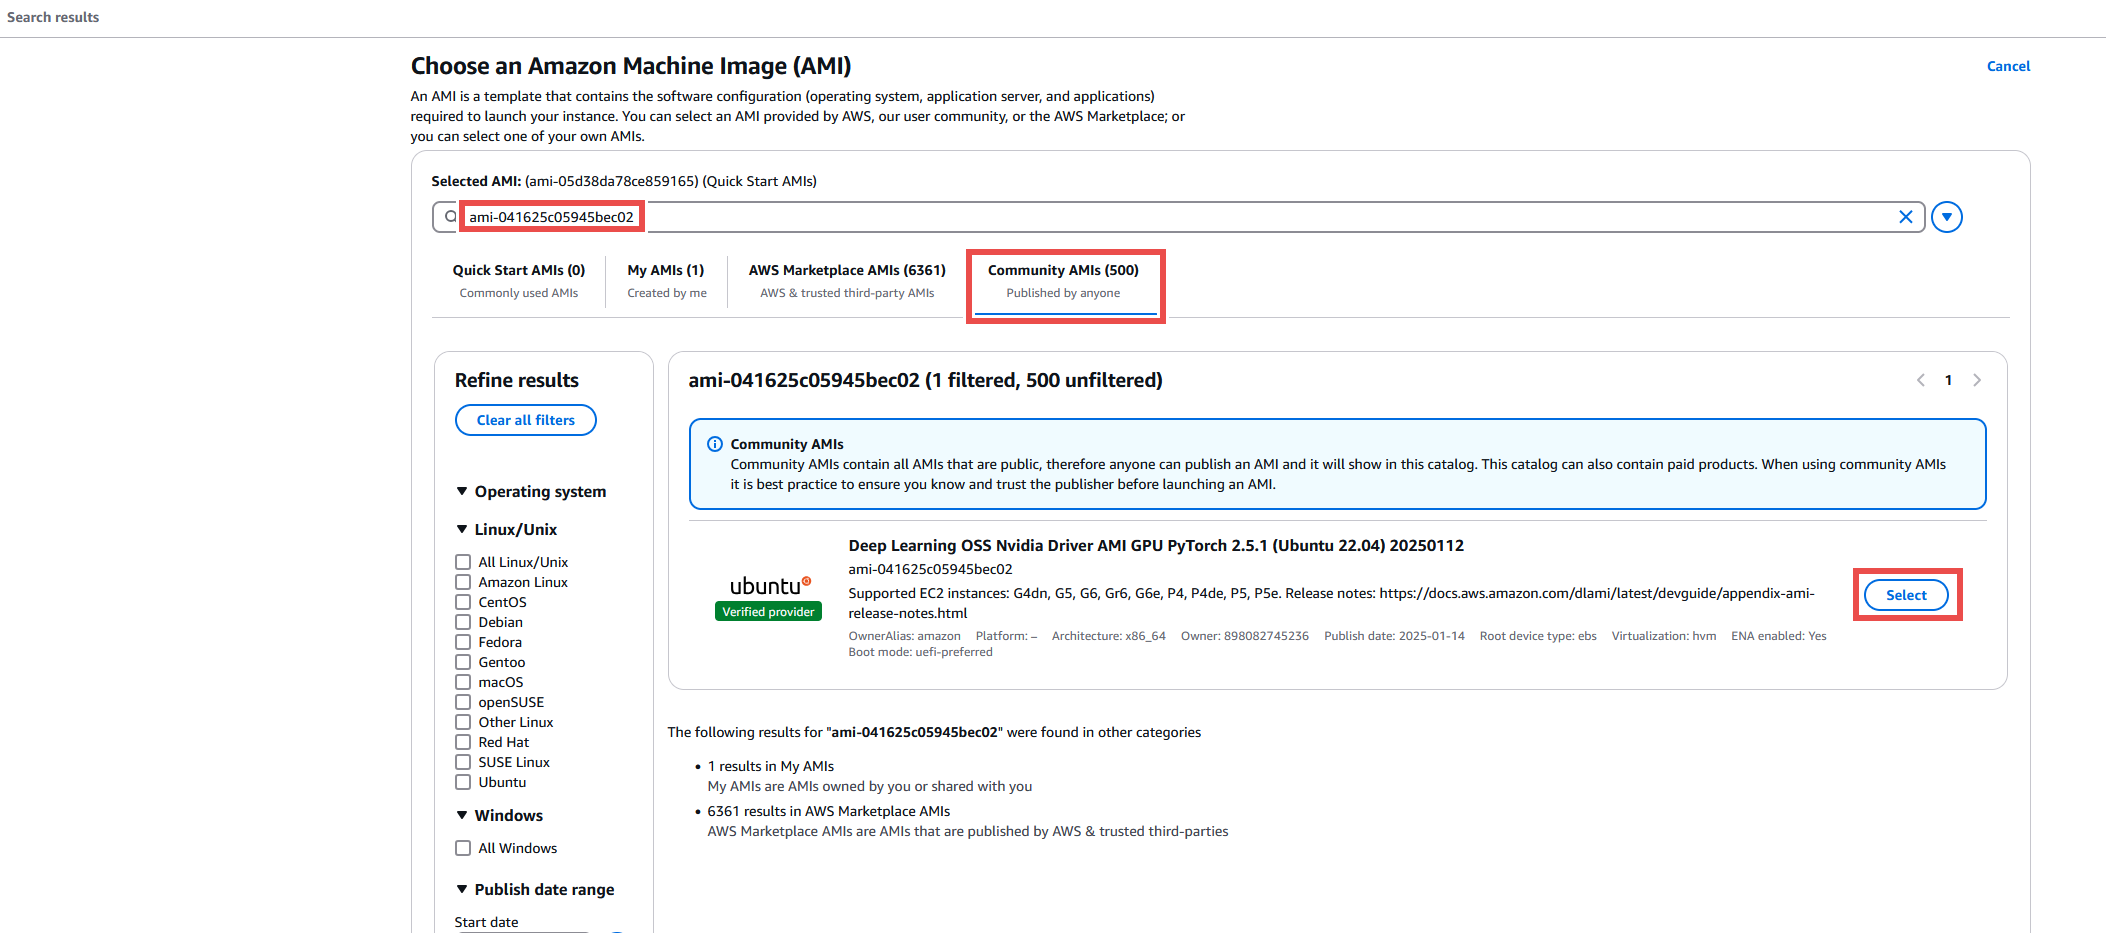Click the Architecture: x86_64 detail
The width and height of the screenshot is (2106, 933).
point(1108,636)
